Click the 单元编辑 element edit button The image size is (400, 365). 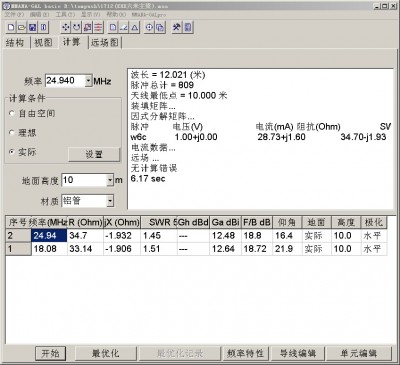click(x=359, y=353)
